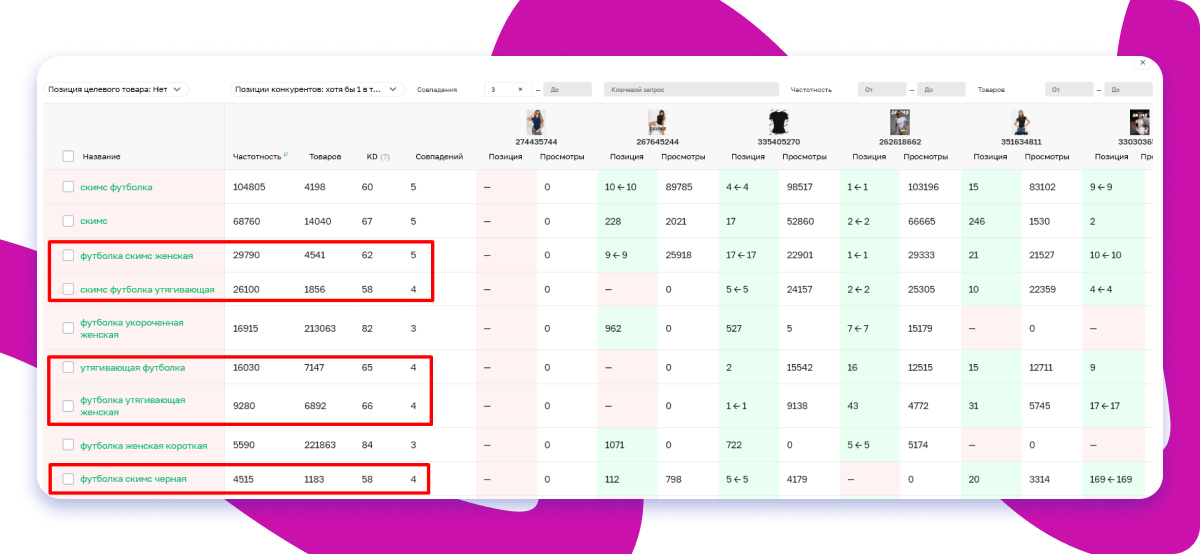Expand the Позиции конкурентов dropdown
Image resolution: width=1200 pixels, height=554 pixels.
317,89
